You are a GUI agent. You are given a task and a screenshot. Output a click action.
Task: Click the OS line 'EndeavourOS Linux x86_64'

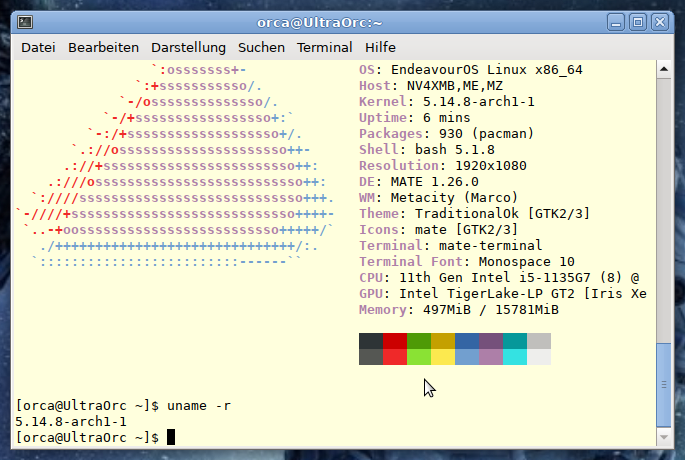[x=471, y=70]
